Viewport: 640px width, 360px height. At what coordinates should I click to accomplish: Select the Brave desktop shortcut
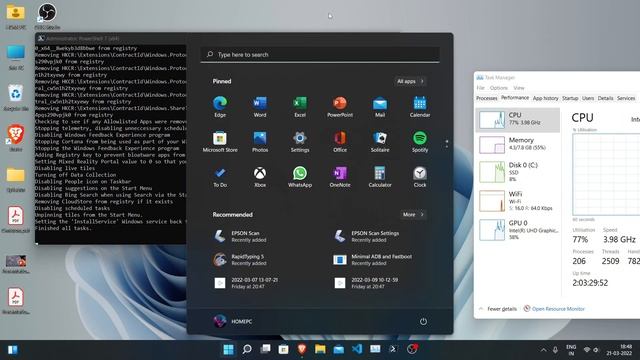pyautogui.click(x=16, y=139)
